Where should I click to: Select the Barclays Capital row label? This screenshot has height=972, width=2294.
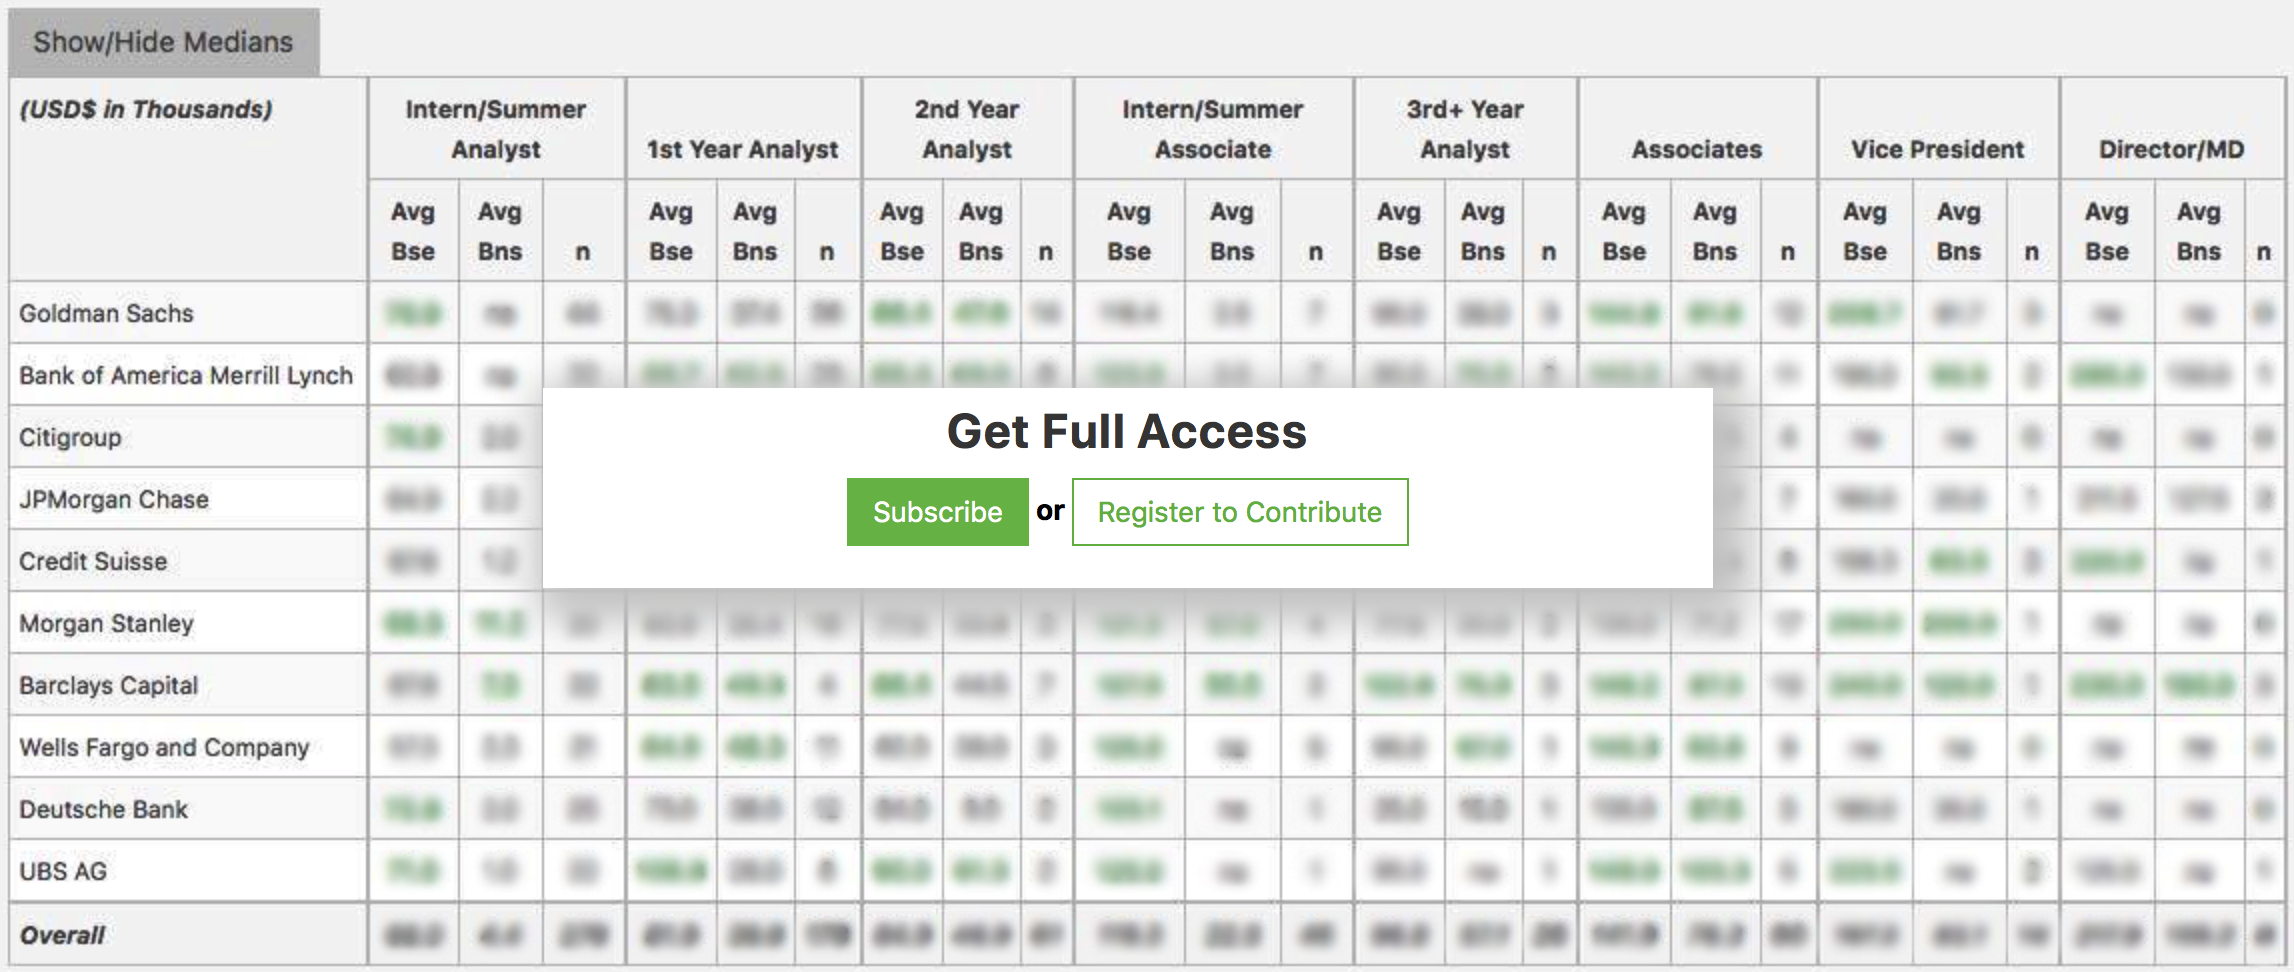pos(108,685)
